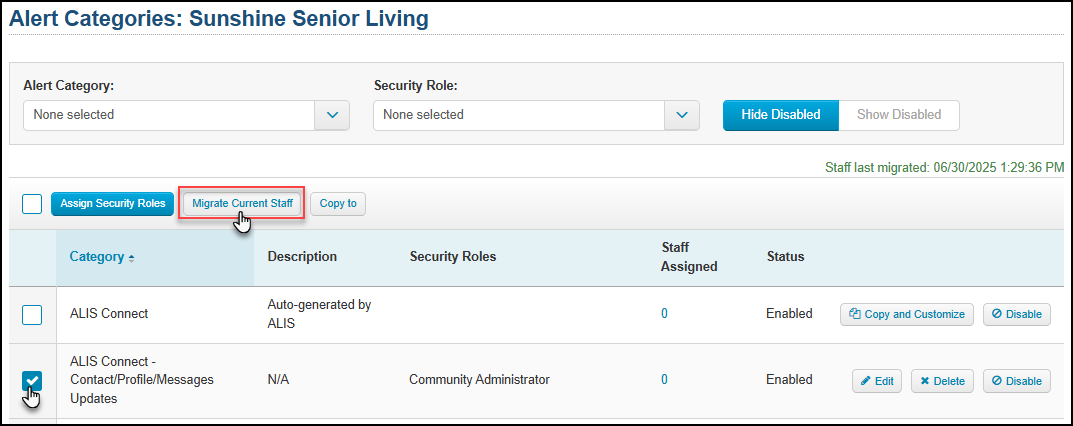Expand the Security Role dropdown arrow
Image resolution: width=1073 pixels, height=426 pixels.
coord(682,115)
